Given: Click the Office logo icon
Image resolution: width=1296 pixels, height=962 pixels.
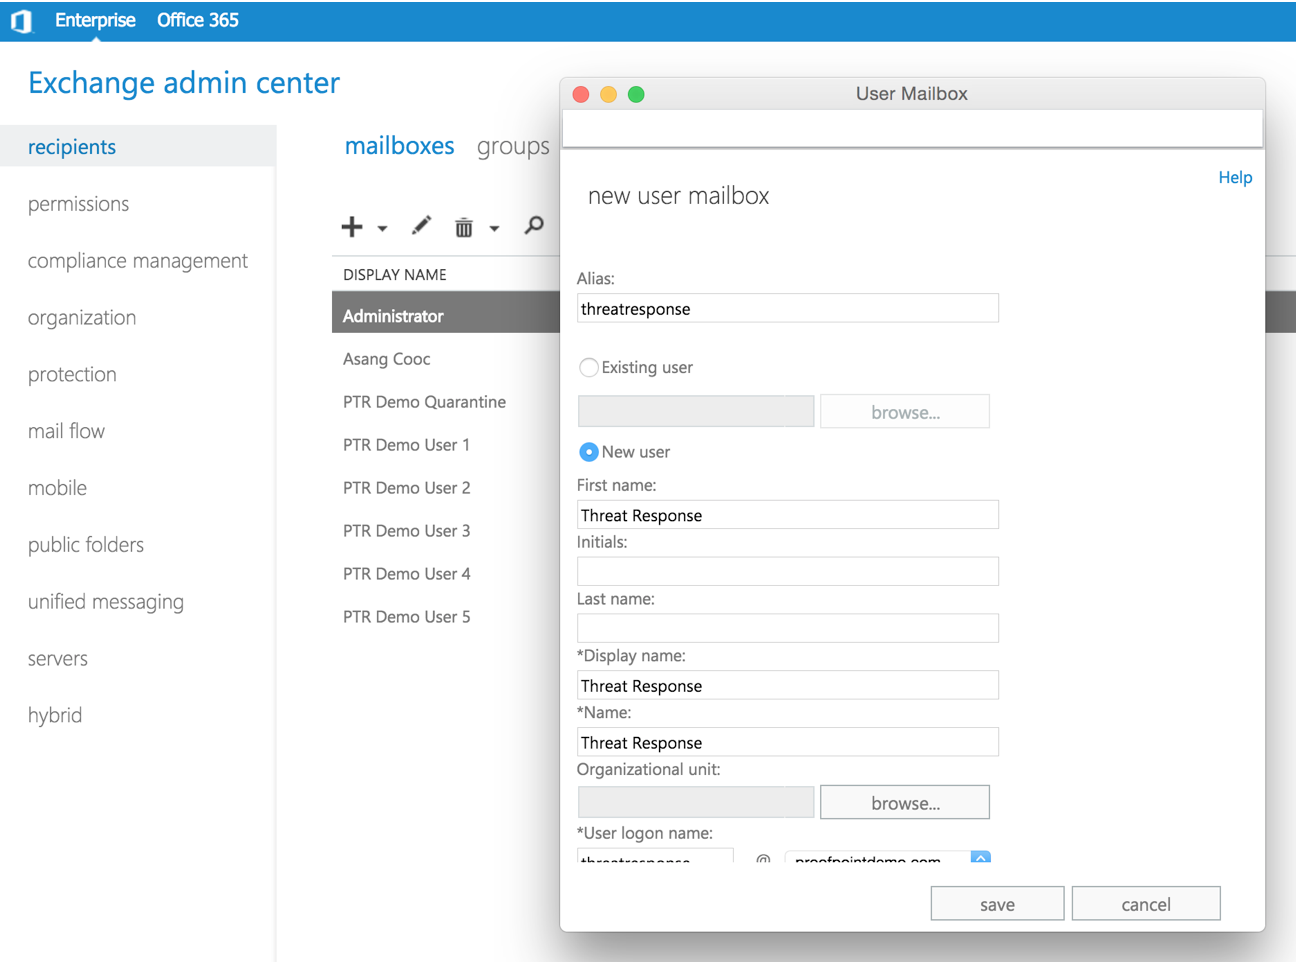Looking at the screenshot, I should click(21, 21).
